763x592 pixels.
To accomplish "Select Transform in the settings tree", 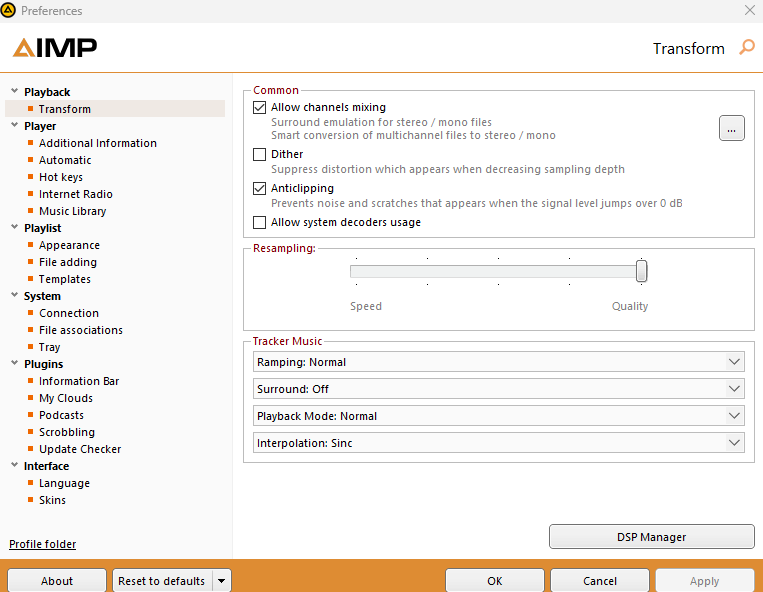I will coord(65,109).
